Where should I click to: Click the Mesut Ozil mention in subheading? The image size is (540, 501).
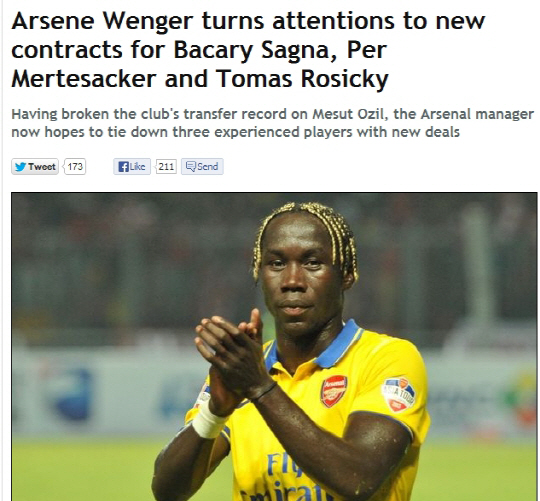click(347, 114)
